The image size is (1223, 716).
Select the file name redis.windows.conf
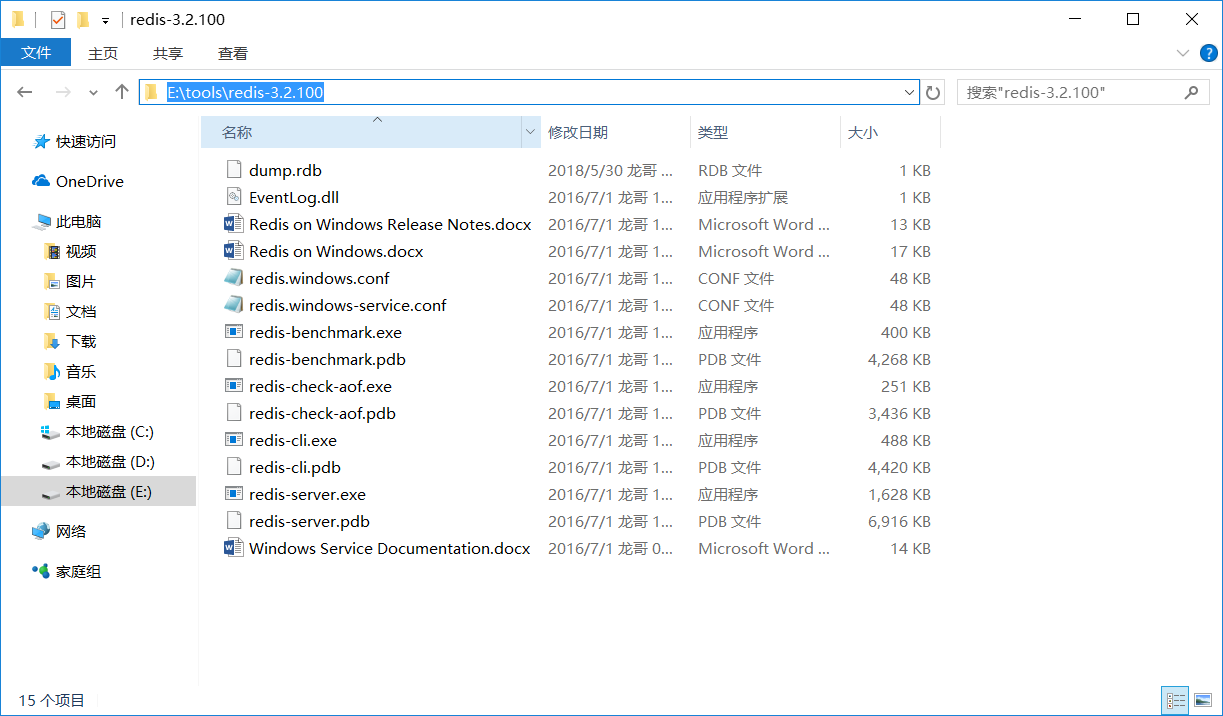coord(319,278)
